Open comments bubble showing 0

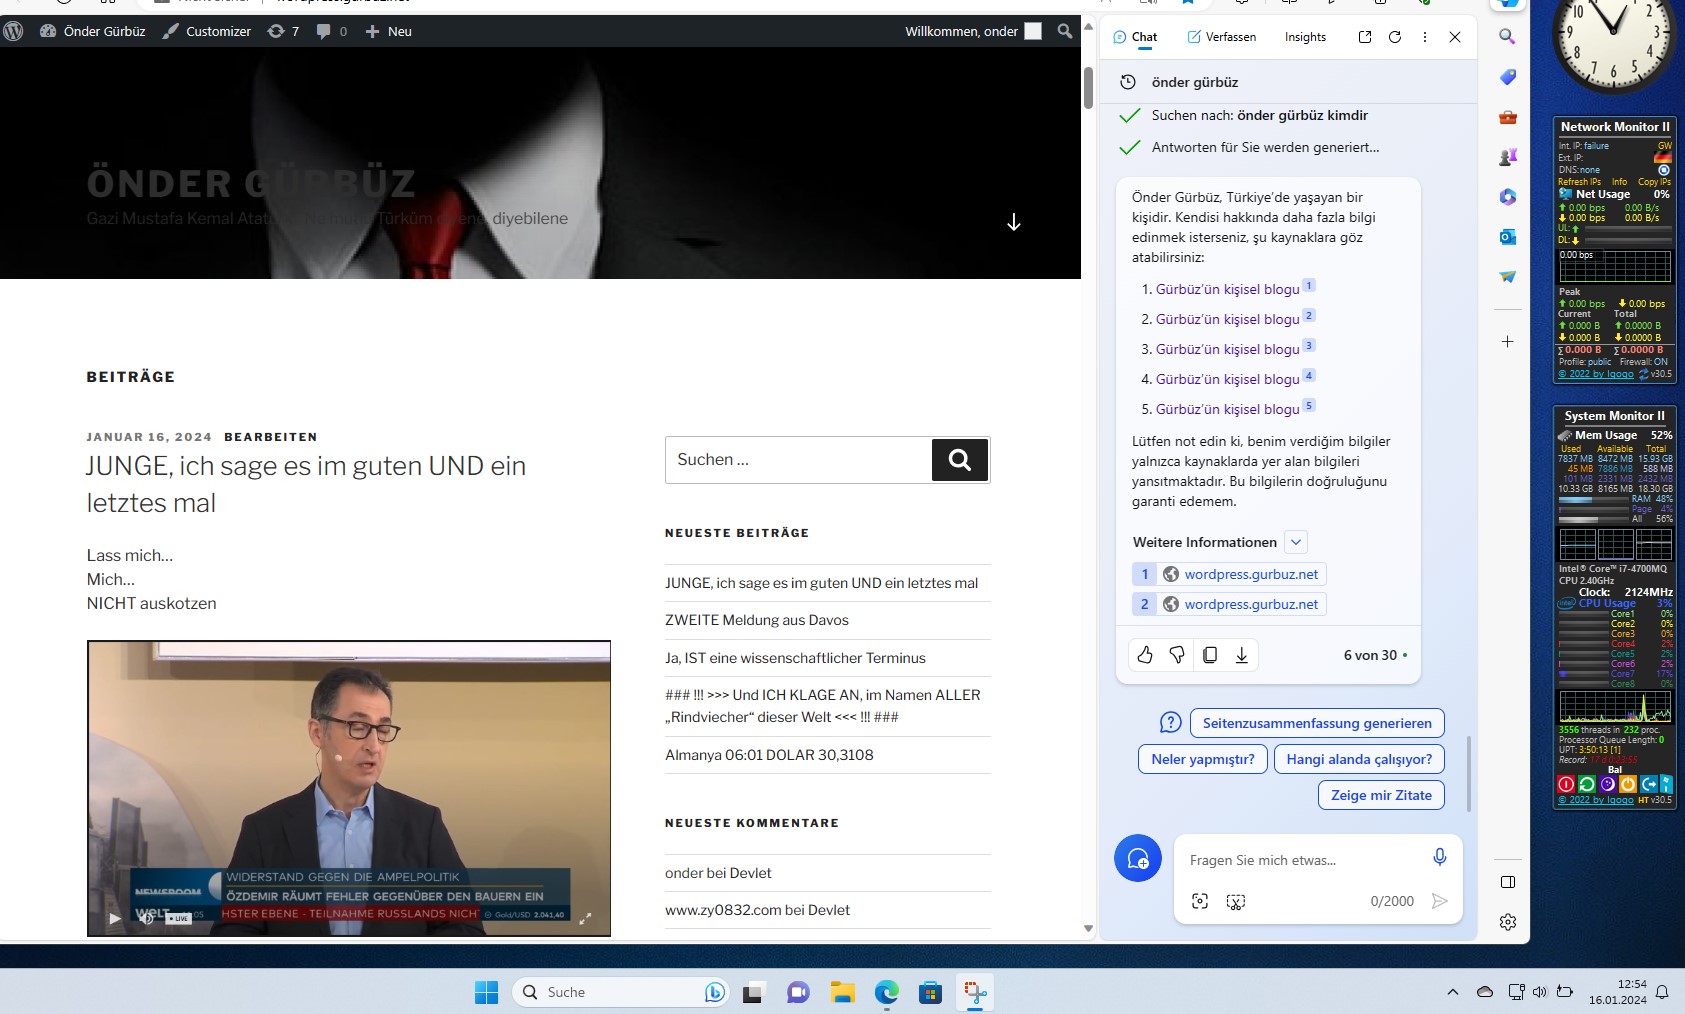click(x=332, y=31)
